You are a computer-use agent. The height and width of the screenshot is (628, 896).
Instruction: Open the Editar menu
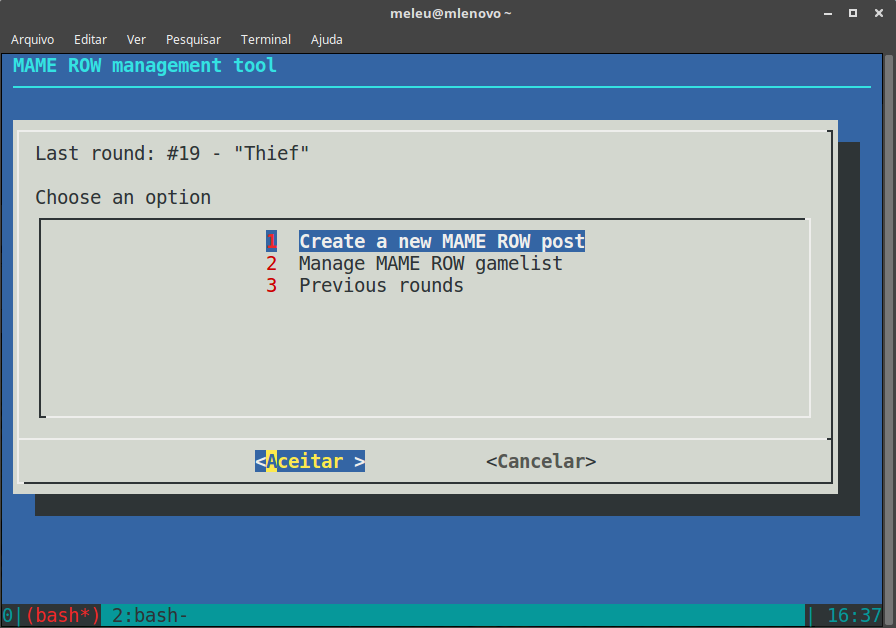pyautogui.click(x=90, y=40)
